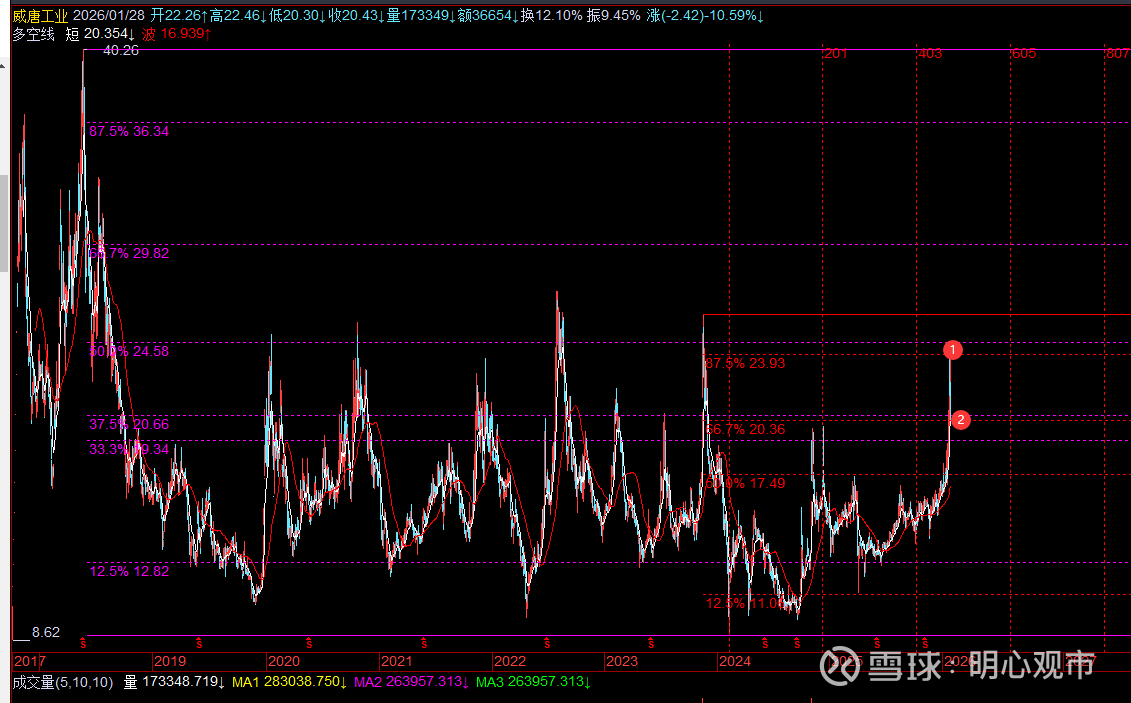The height and width of the screenshot is (703, 1131).
Task: Select the magenta MA2 volume value
Action: point(411,682)
